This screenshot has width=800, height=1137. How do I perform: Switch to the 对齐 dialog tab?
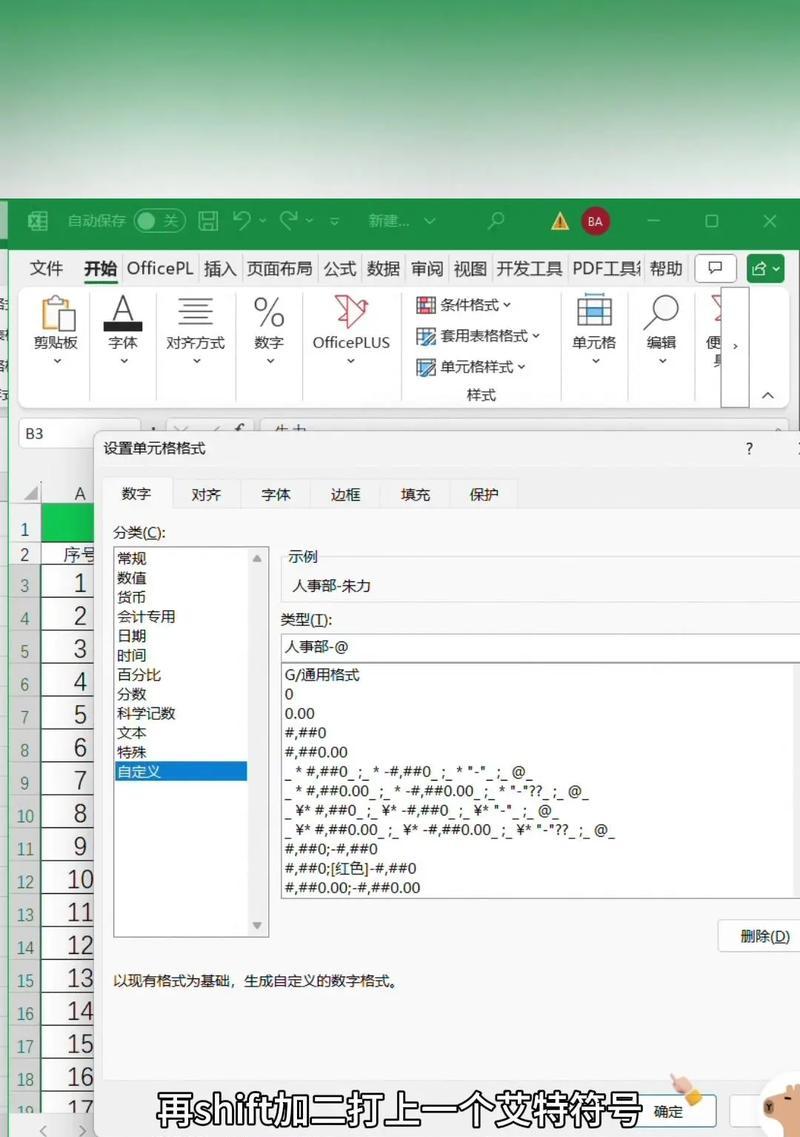pyautogui.click(x=206, y=495)
